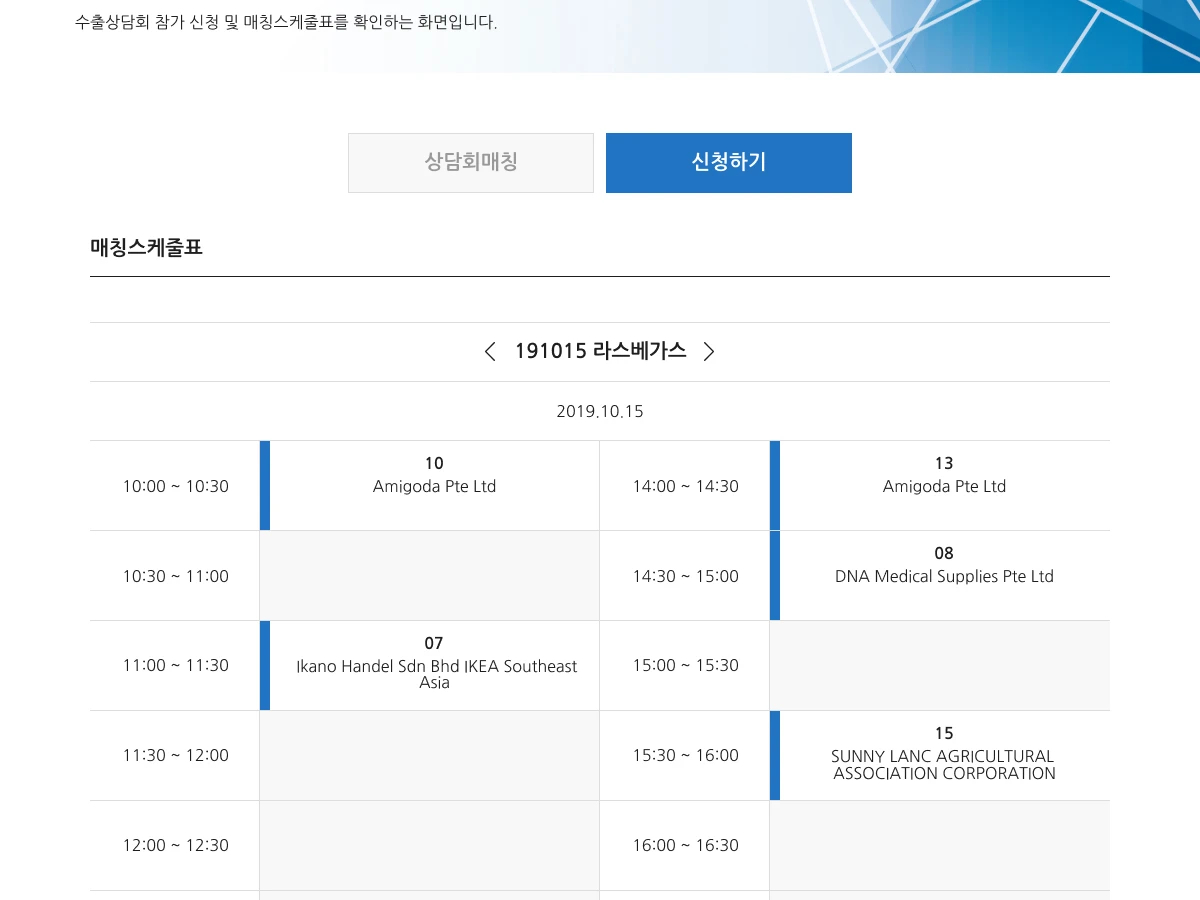
Task: Go to next schedule with right arrow
Action: 709,352
